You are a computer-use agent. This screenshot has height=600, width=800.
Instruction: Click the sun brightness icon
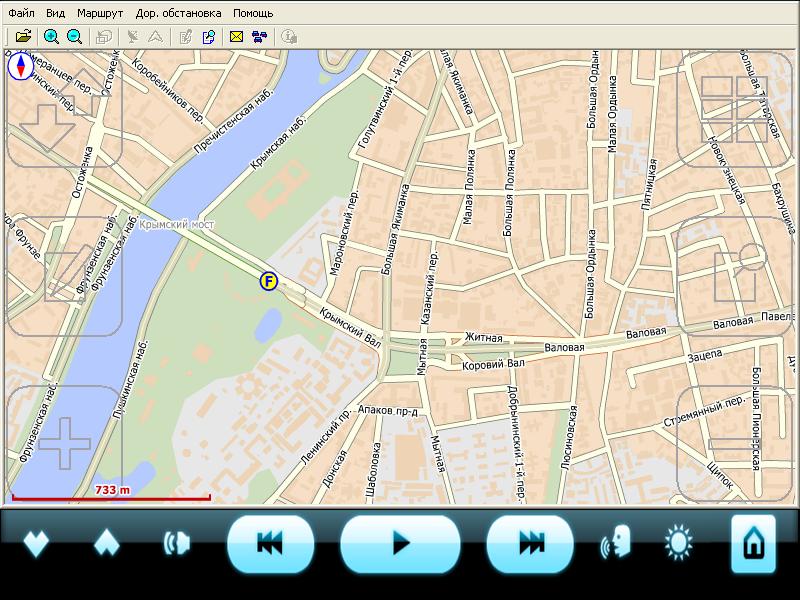tap(680, 544)
